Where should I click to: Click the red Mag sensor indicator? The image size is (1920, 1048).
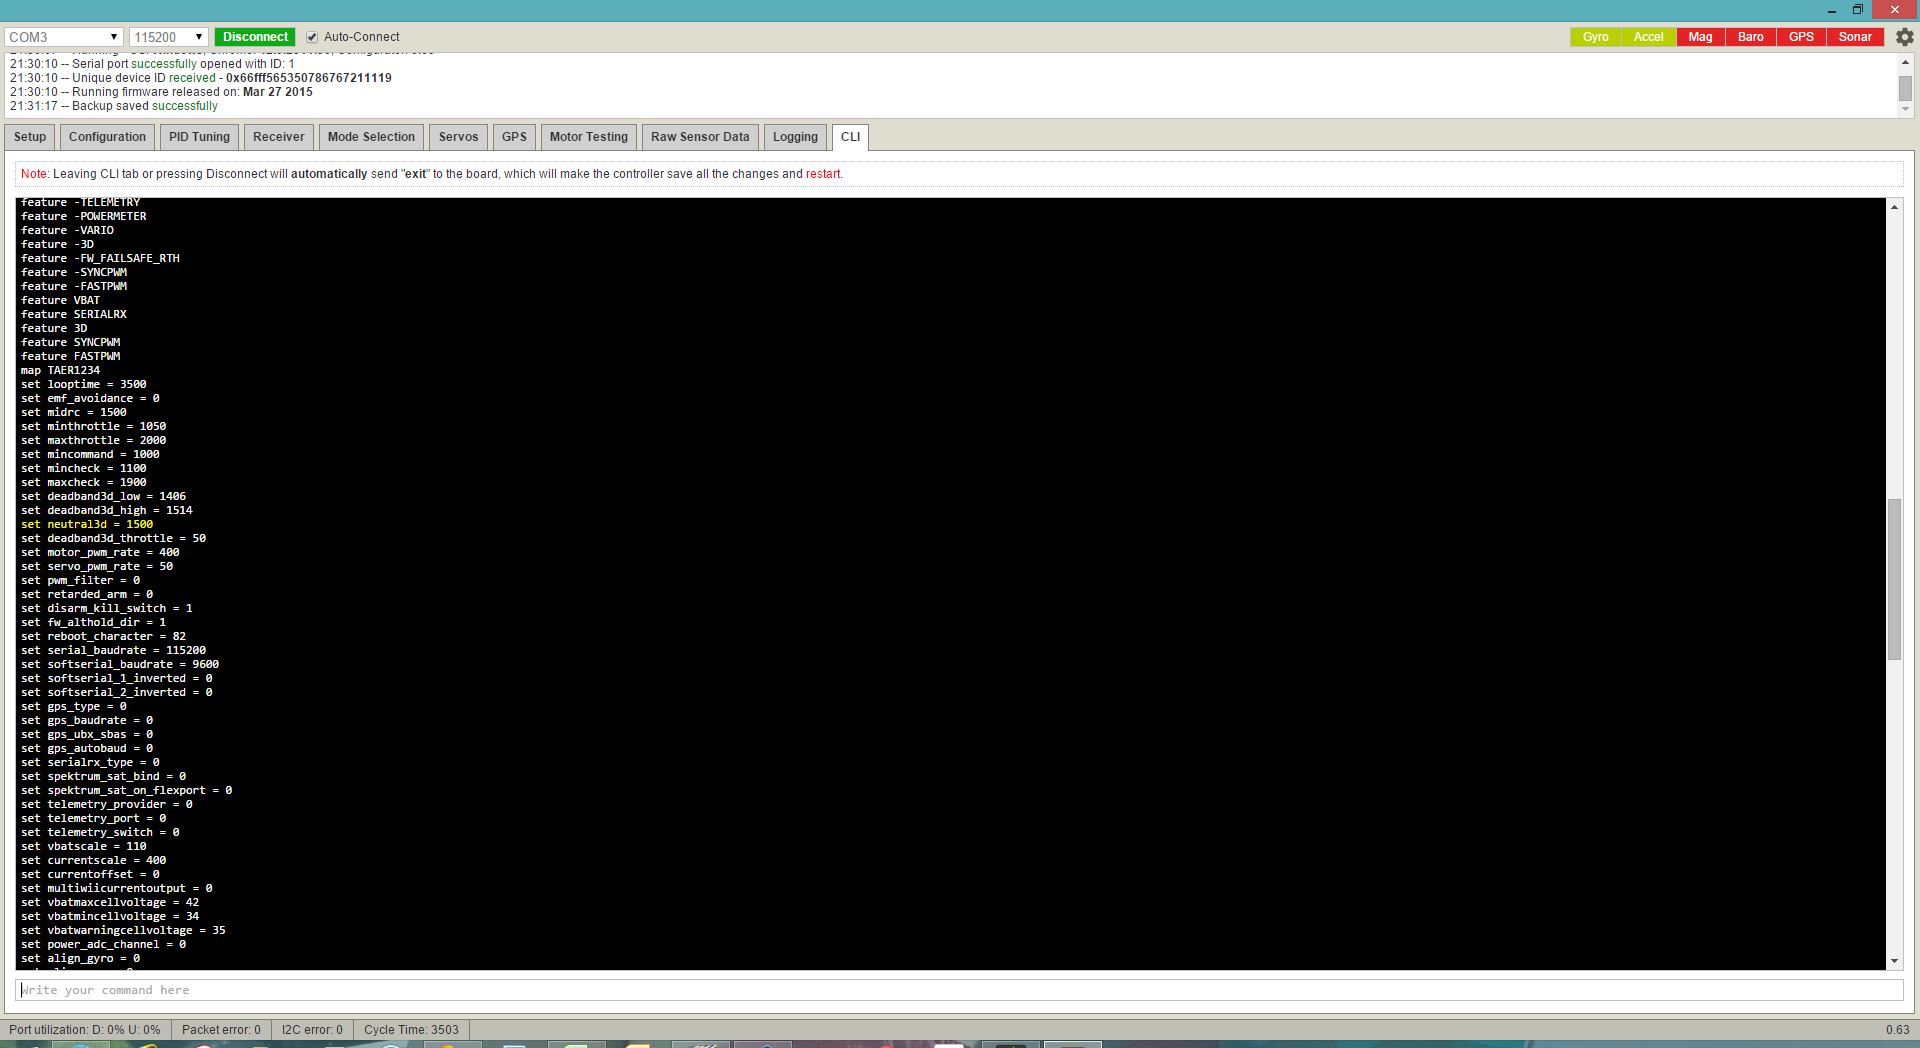[1700, 37]
